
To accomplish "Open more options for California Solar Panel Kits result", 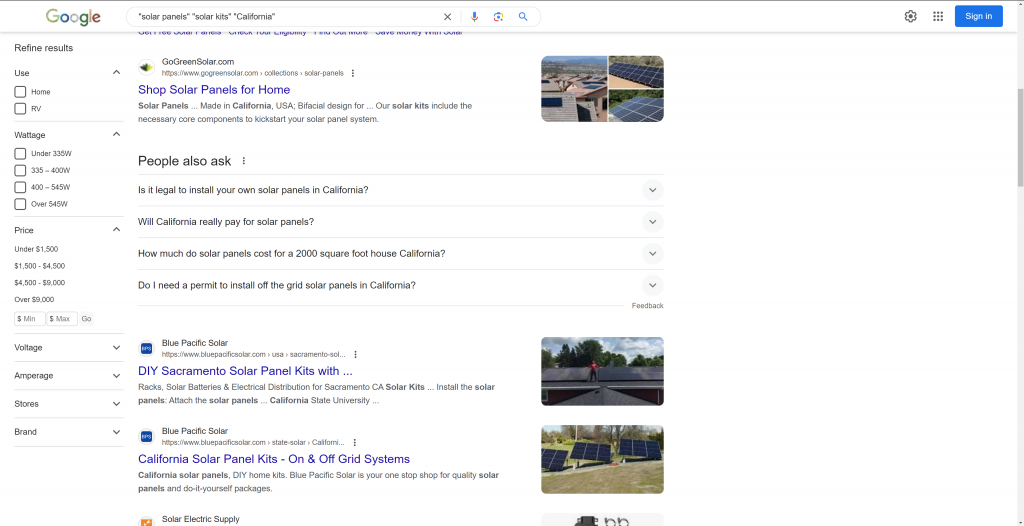I will pos(355,443).
